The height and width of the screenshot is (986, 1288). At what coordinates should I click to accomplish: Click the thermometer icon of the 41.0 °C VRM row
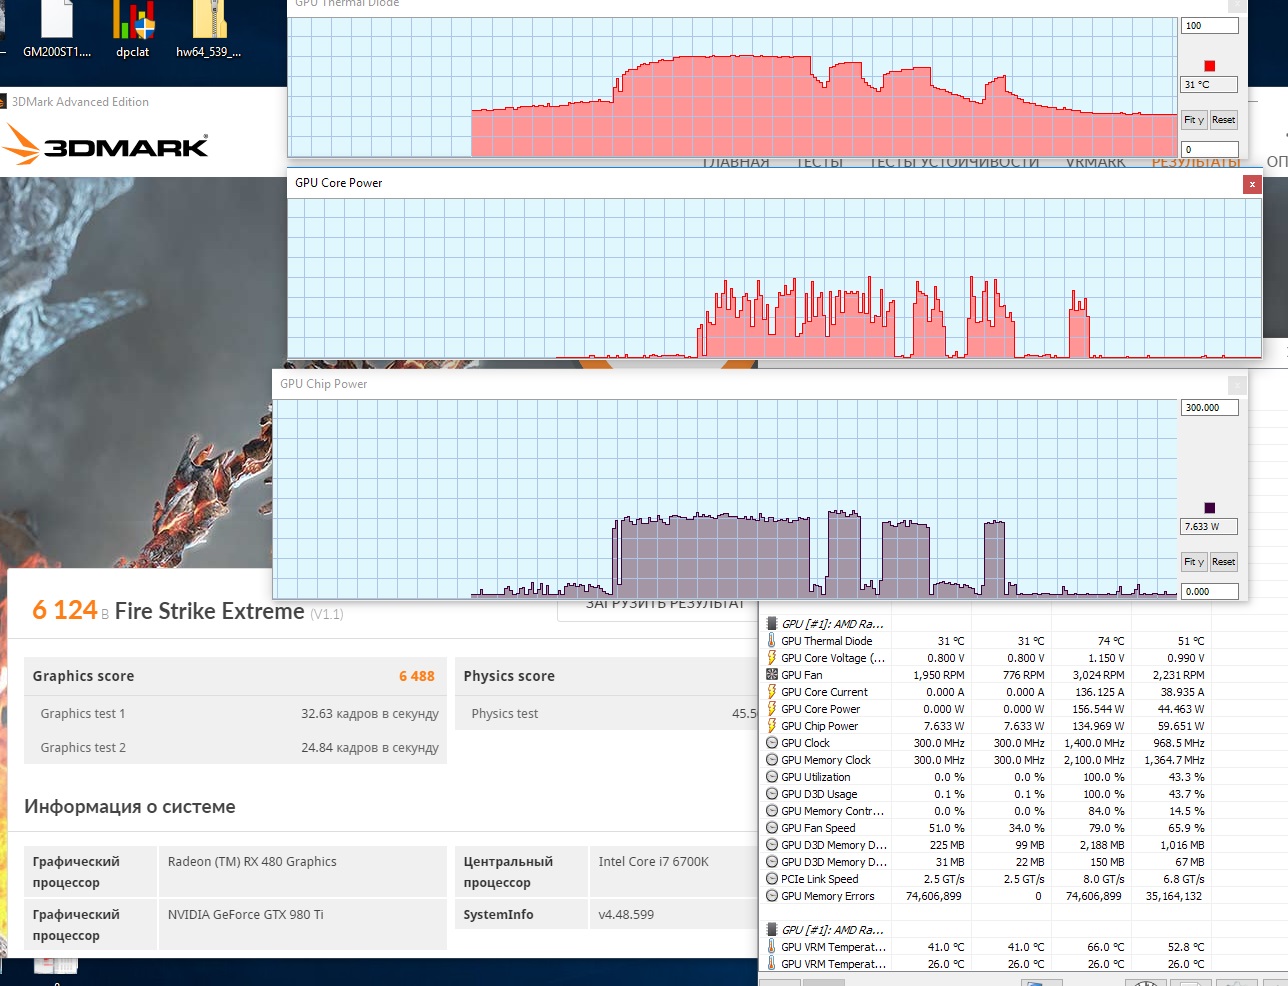click(x=771, y=947)
